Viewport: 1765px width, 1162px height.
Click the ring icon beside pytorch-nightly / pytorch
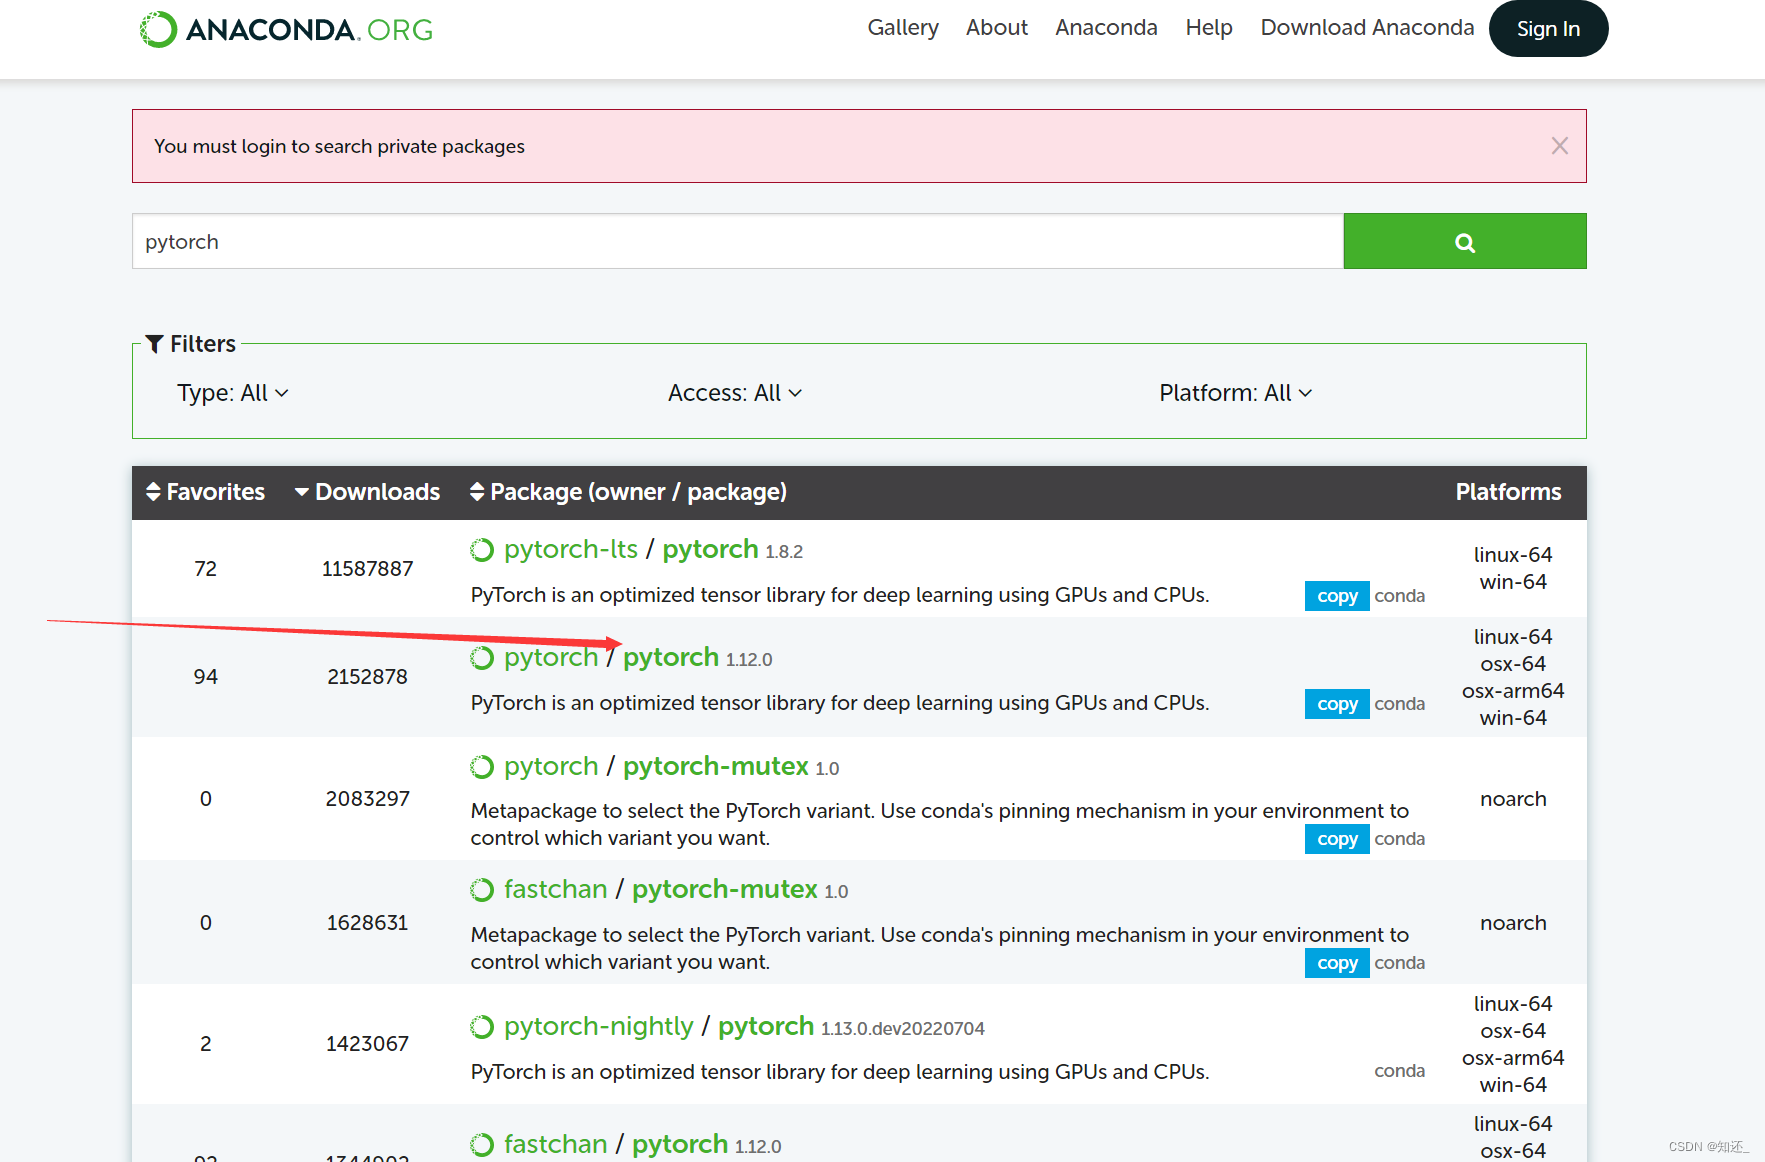(482, 1027)
